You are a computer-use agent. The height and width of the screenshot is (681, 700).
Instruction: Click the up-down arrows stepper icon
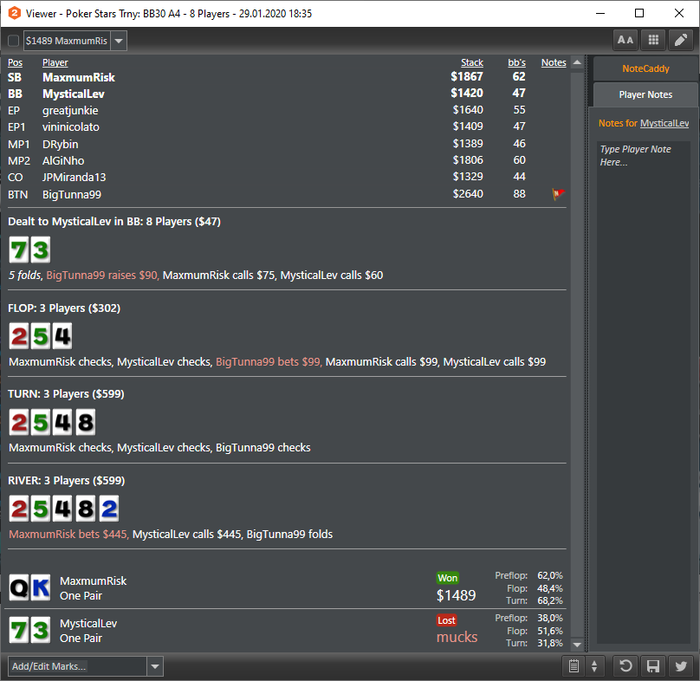594,666
